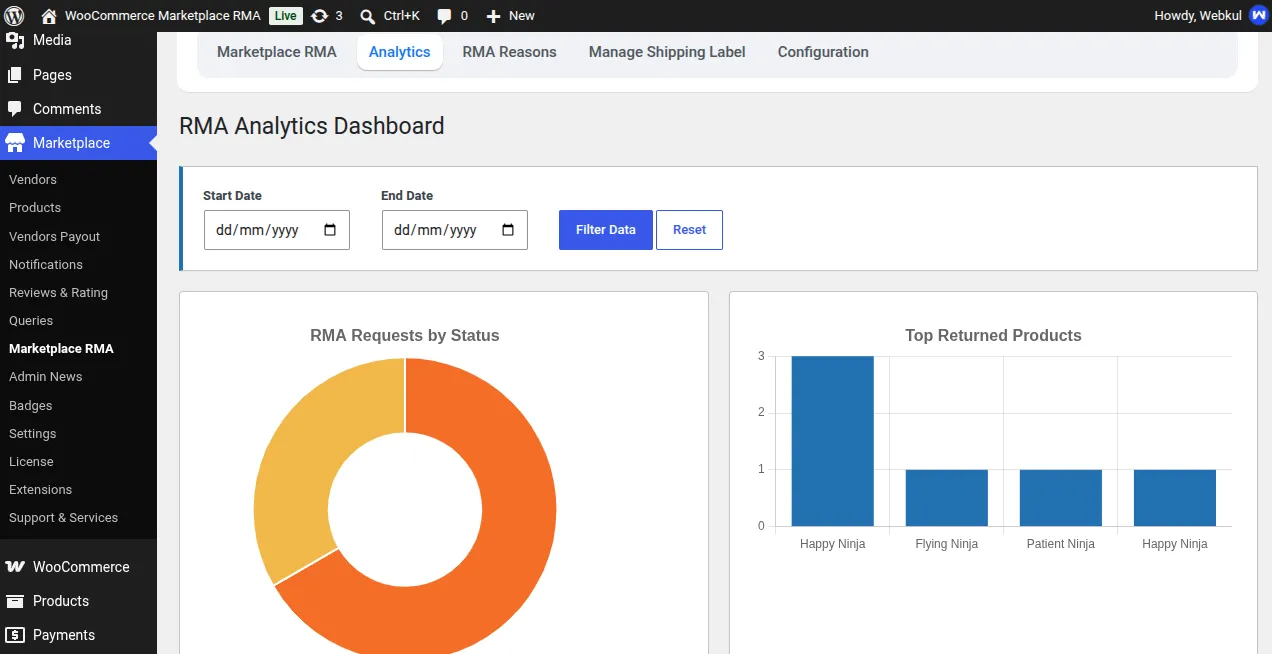The height and width of the screenshot is (654, 1272).
Task: Open Reviews & Rating link
Action: pyautogui.click(x=58, y=293)
